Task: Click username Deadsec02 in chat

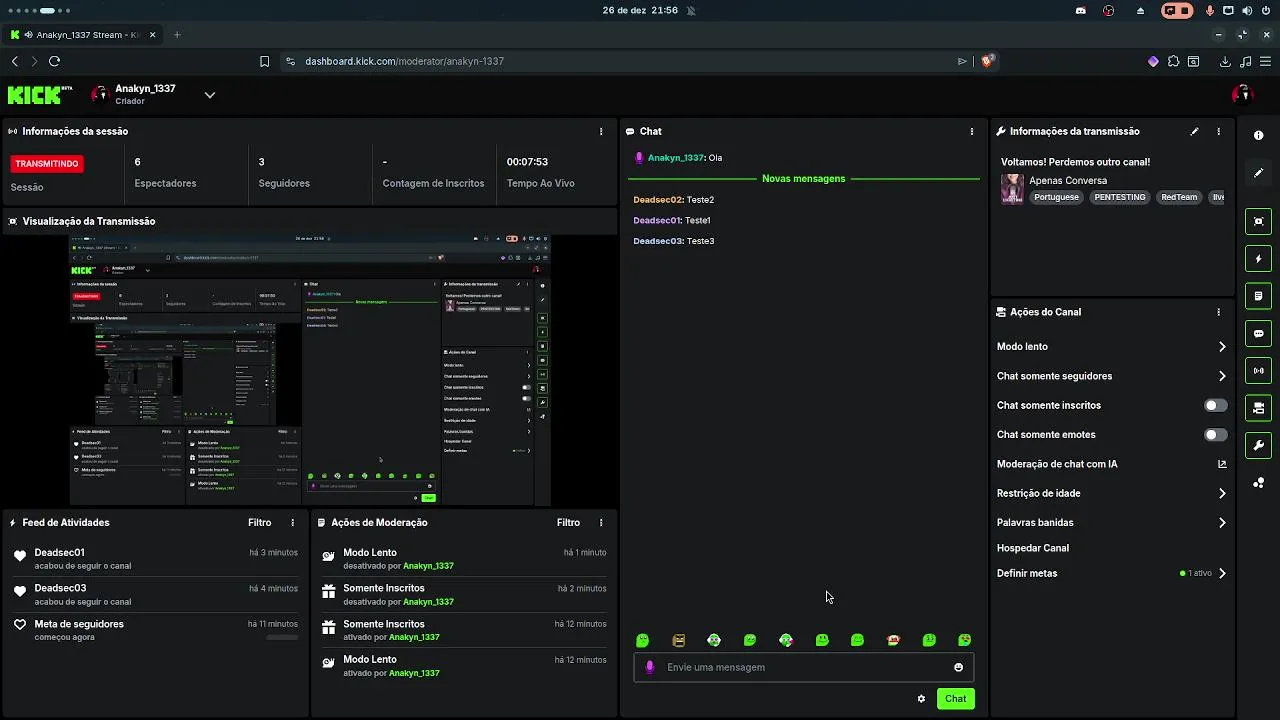Action: click(x=657, y=200)
